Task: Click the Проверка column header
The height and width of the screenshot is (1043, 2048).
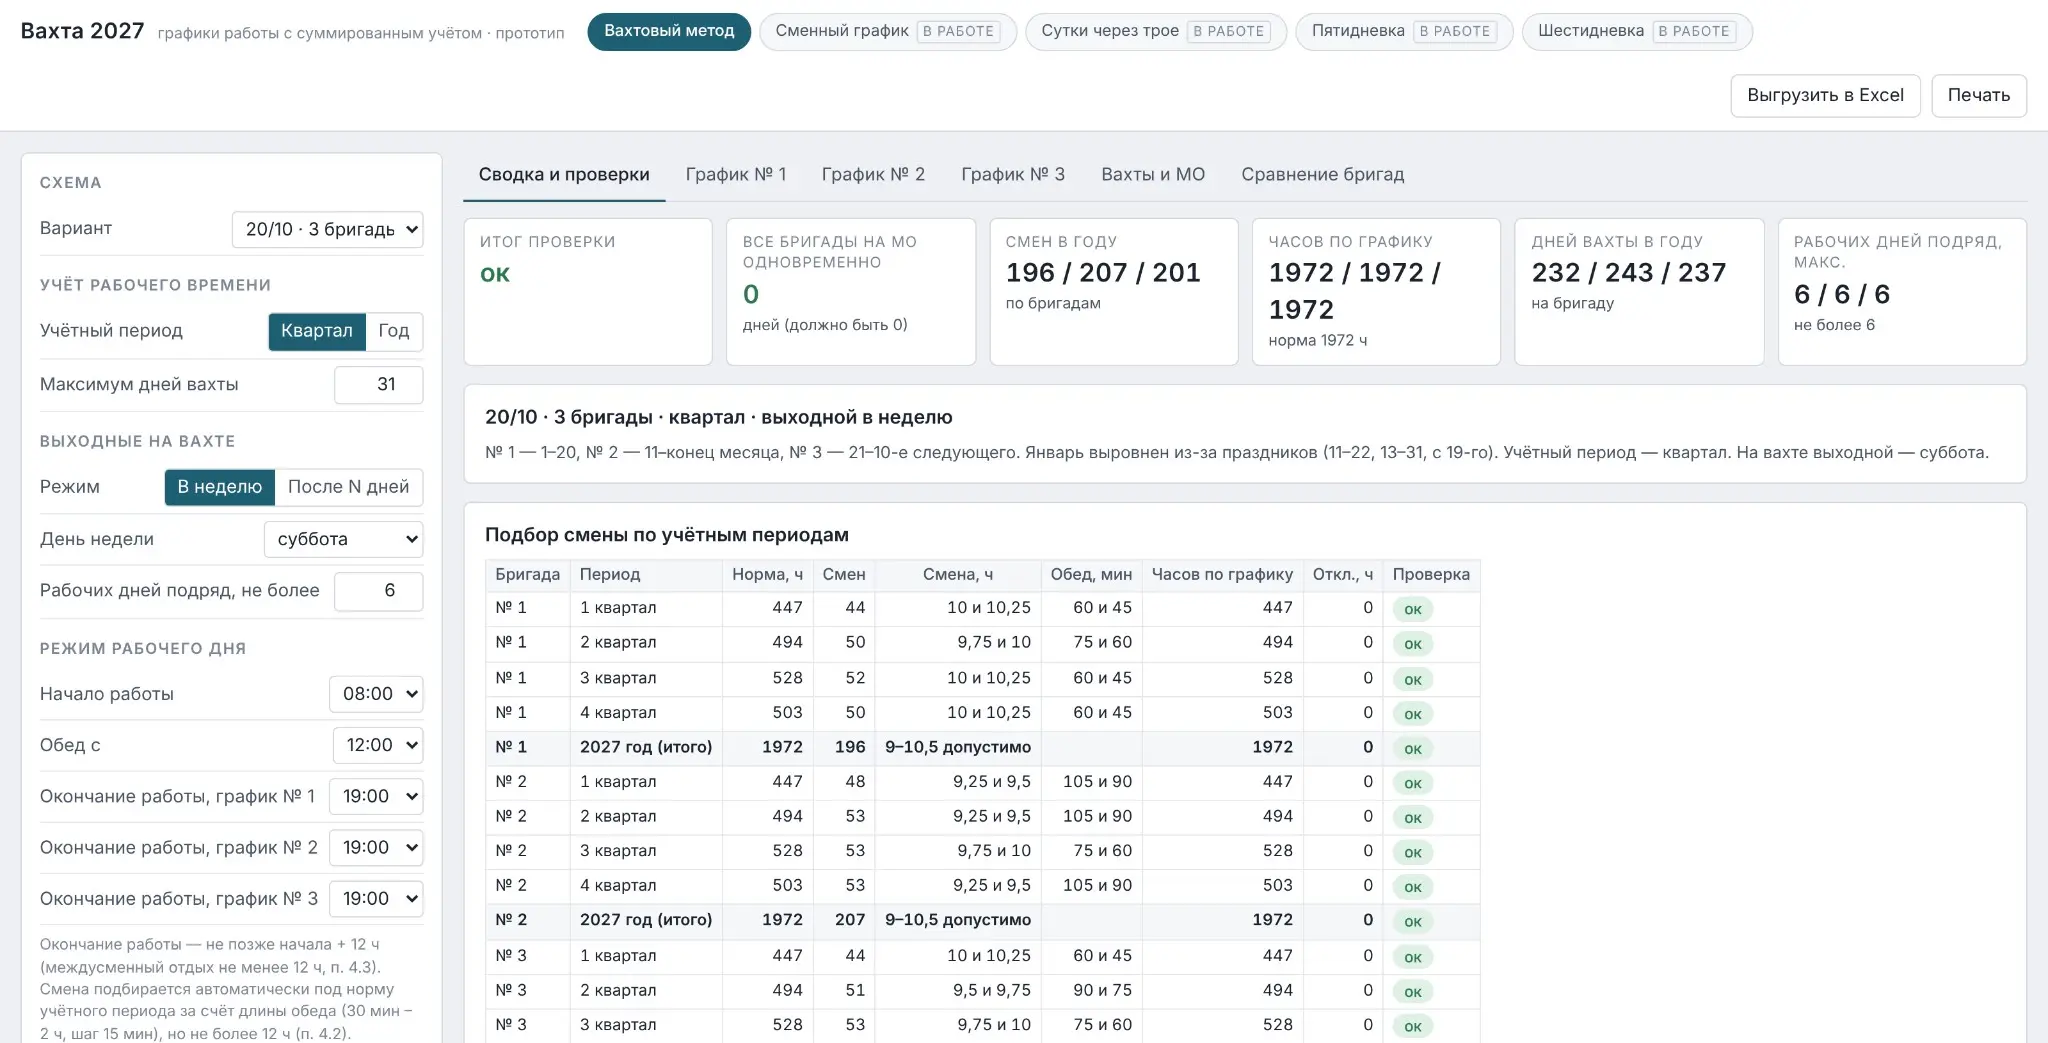Action: point(1431,575)
